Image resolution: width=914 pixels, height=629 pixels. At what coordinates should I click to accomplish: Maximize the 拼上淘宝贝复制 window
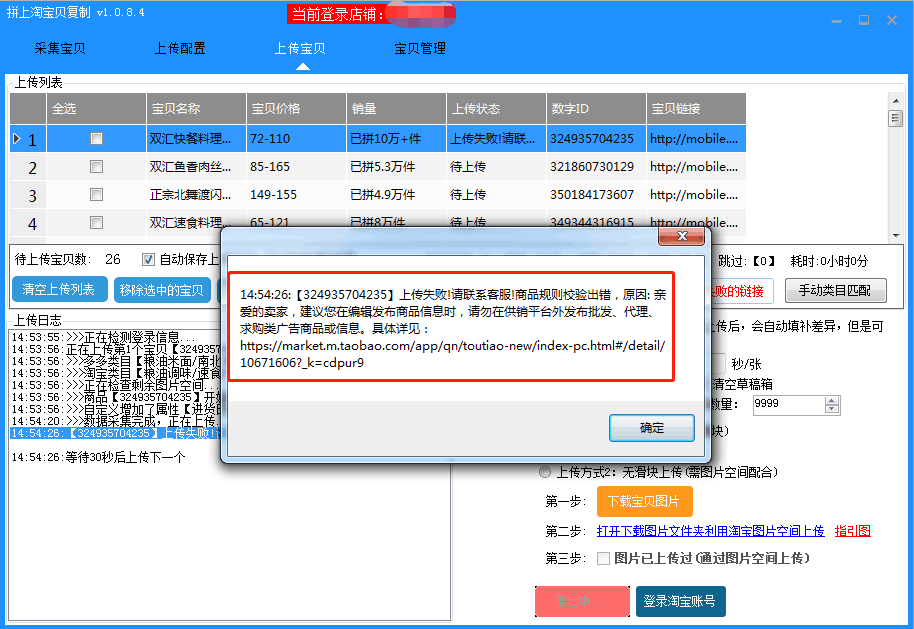coord(864,20)
